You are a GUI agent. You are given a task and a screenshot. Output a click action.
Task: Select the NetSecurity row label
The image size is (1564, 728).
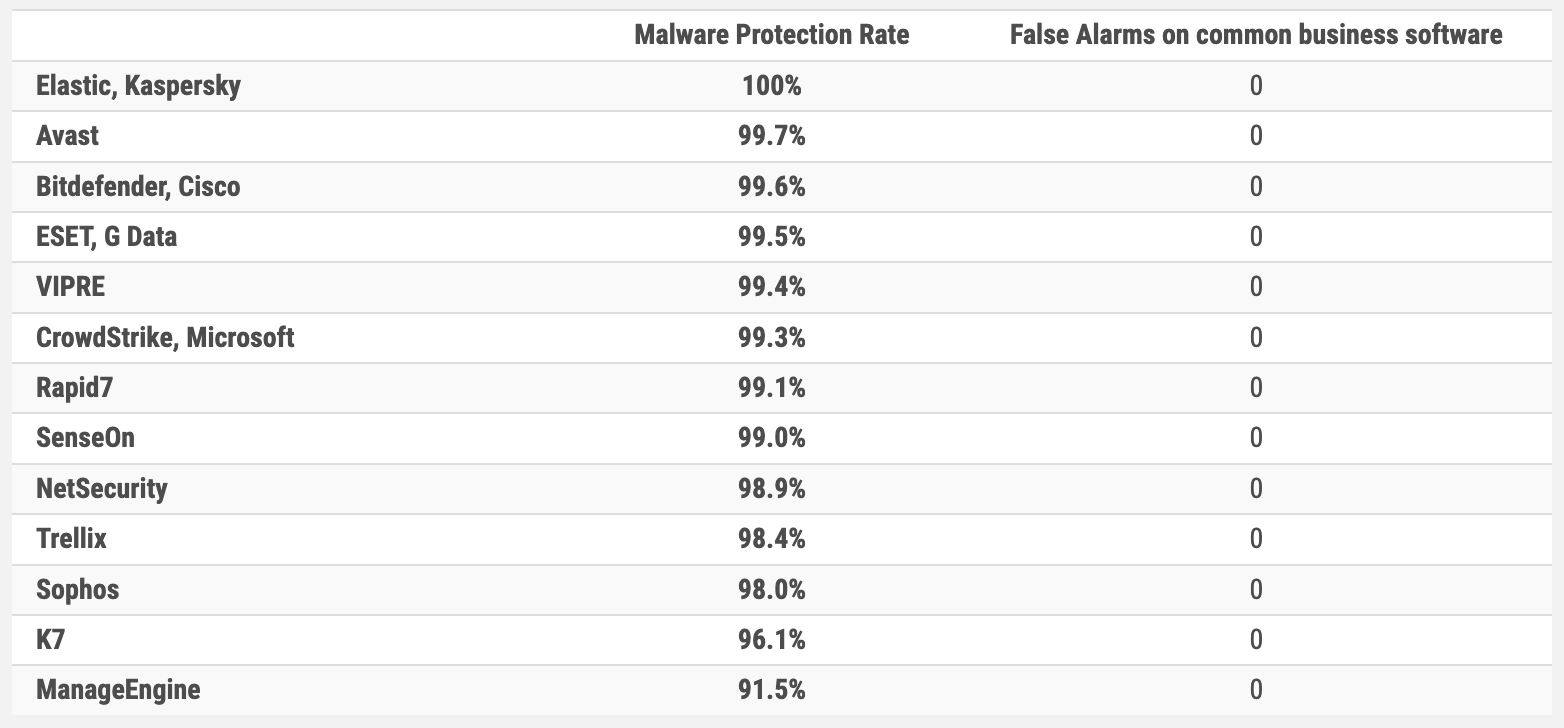[x=102, y=489]
